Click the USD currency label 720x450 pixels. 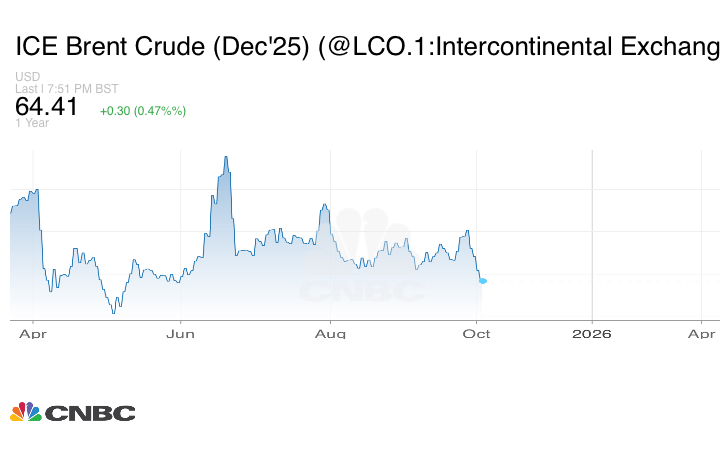click(x=27, y=77)
